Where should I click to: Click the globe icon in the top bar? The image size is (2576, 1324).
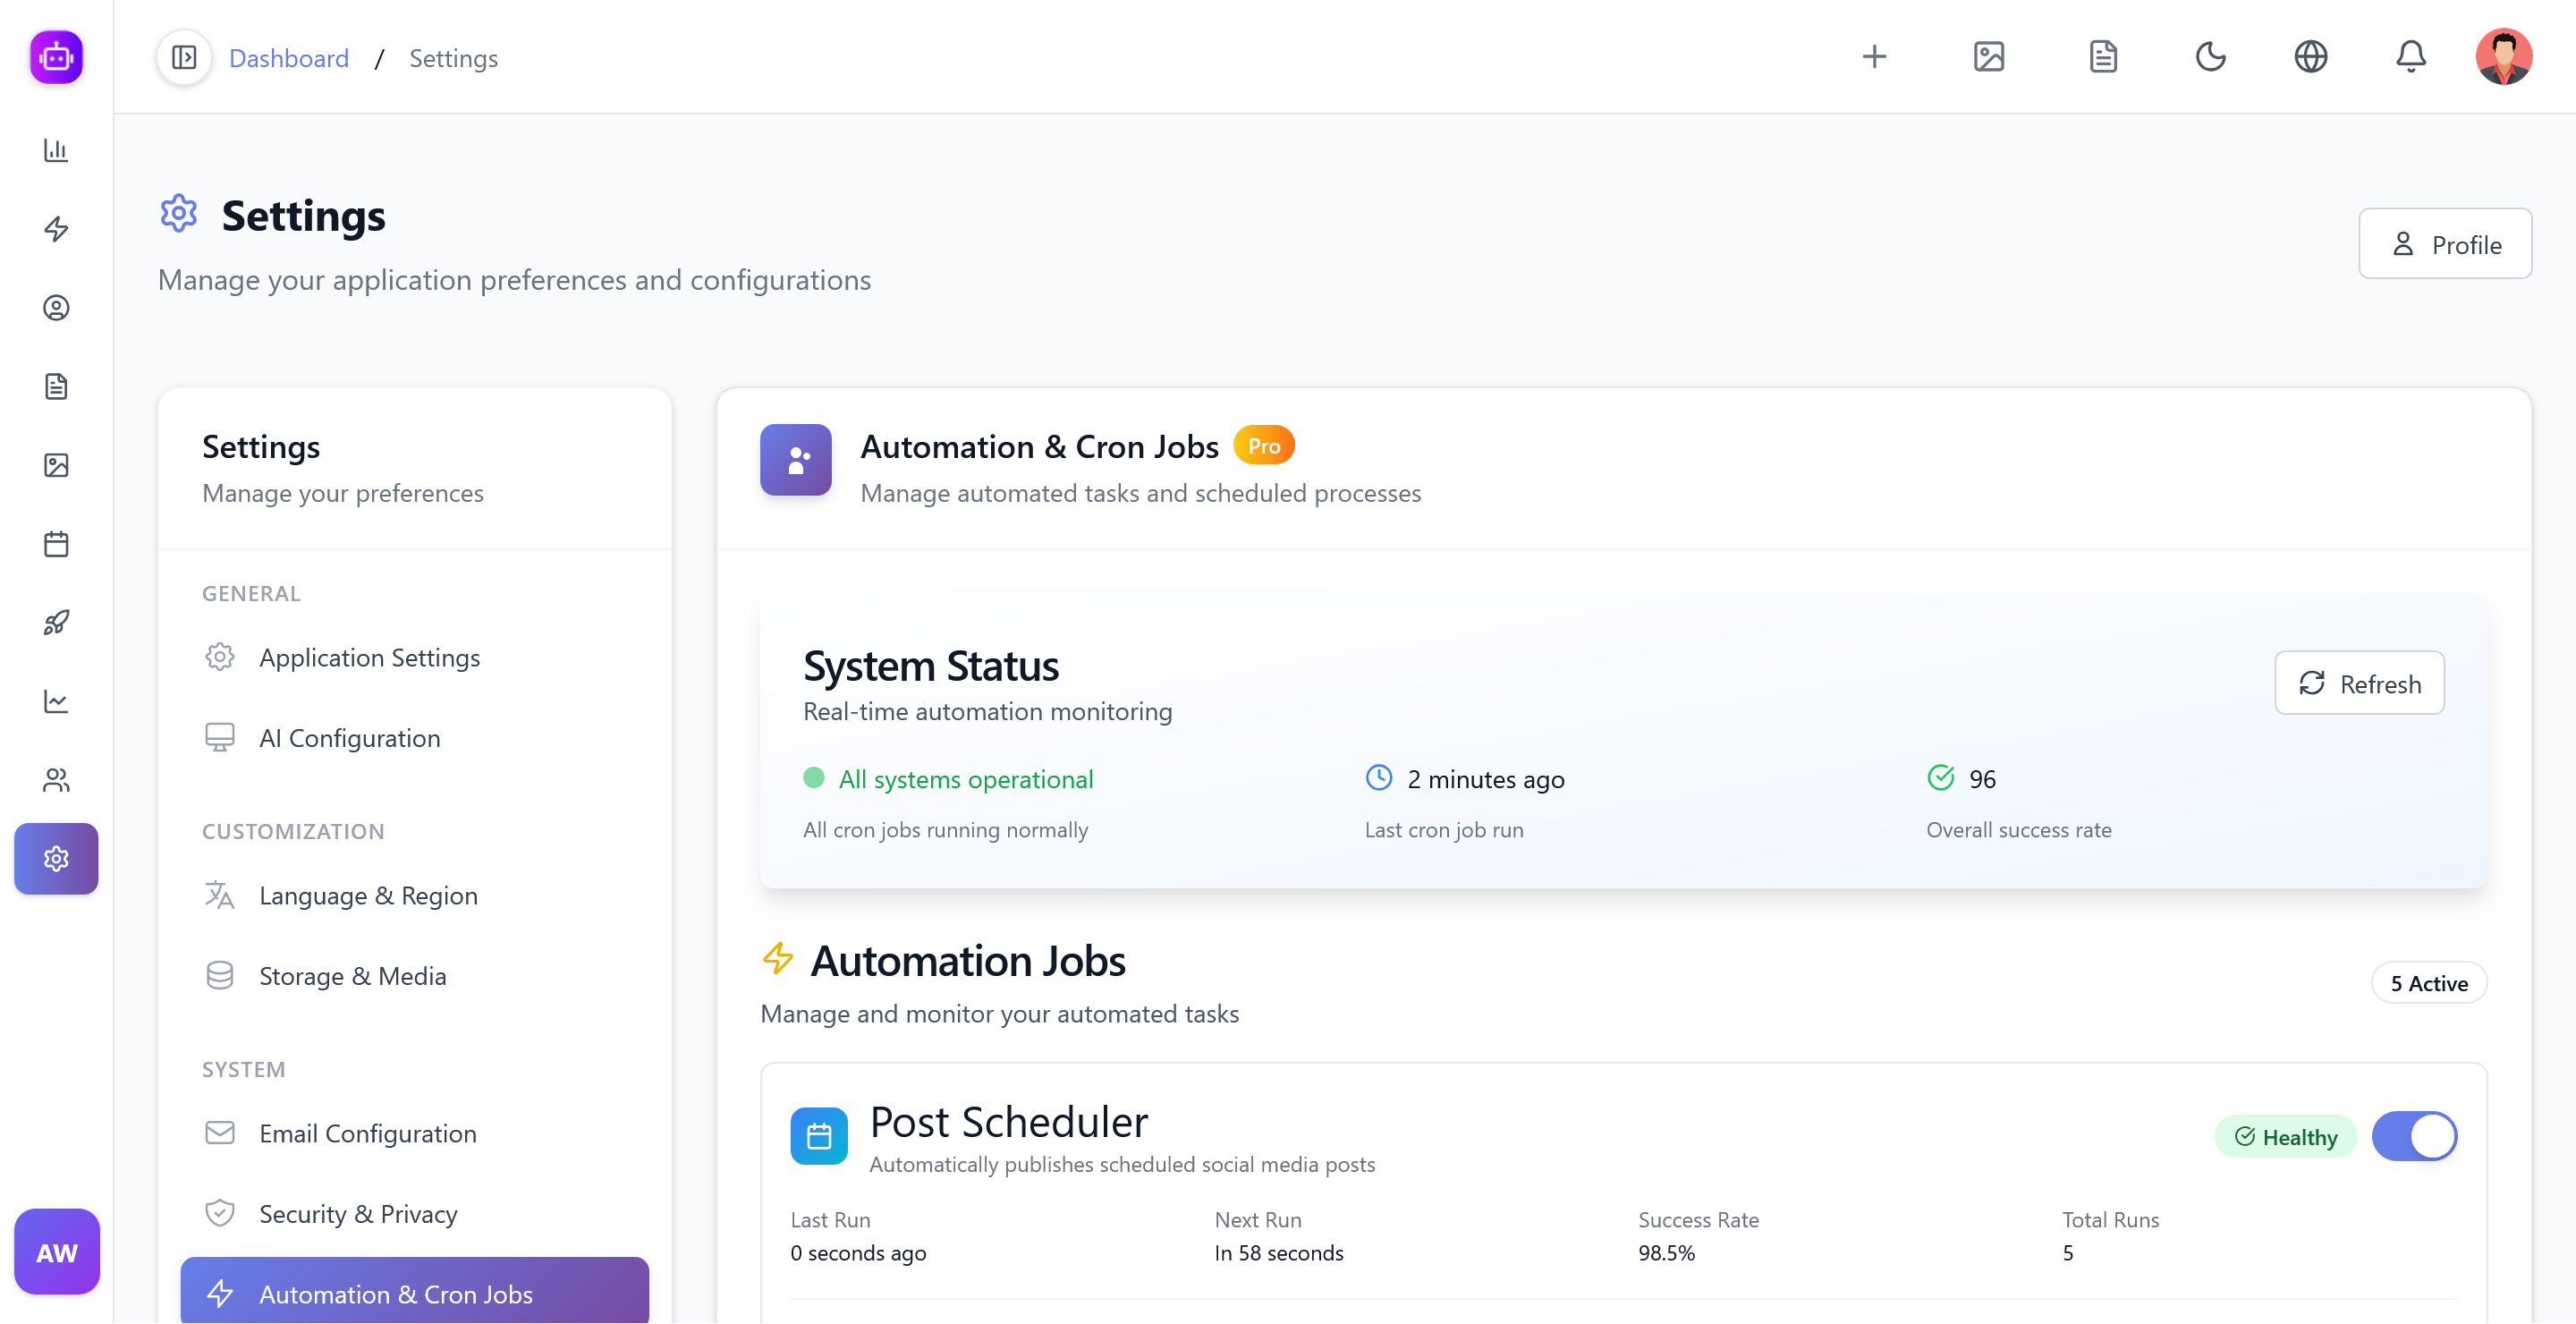point(2311,57)
